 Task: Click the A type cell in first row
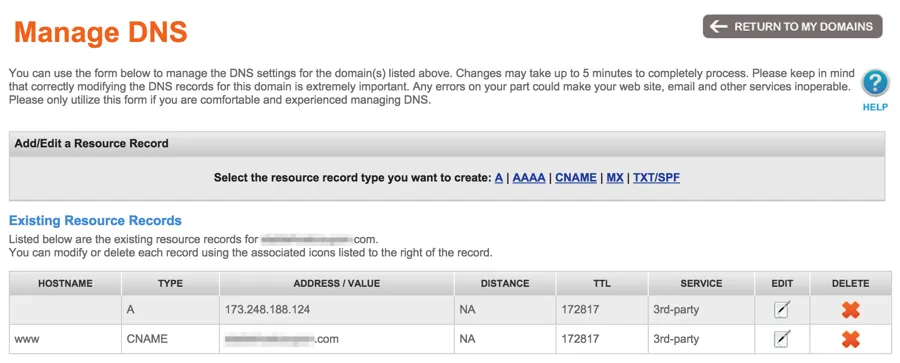coord(170,310)
